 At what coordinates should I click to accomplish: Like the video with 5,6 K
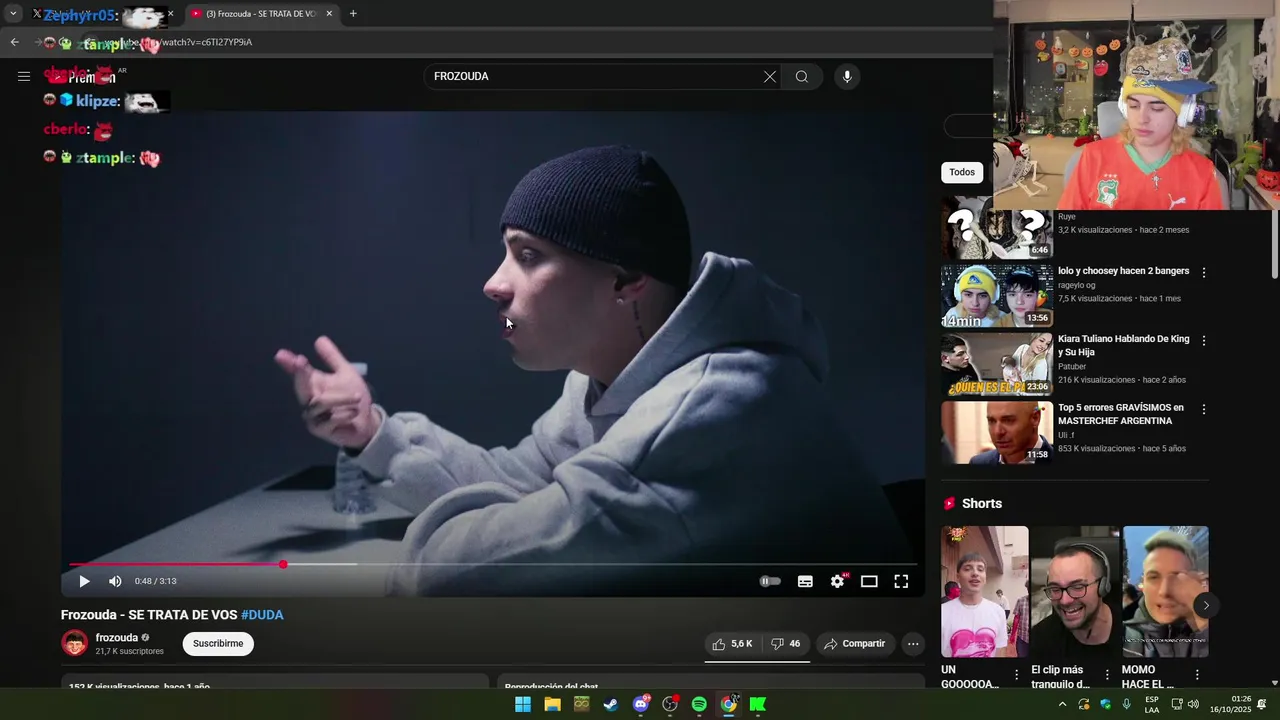click(x=732, y=644)
